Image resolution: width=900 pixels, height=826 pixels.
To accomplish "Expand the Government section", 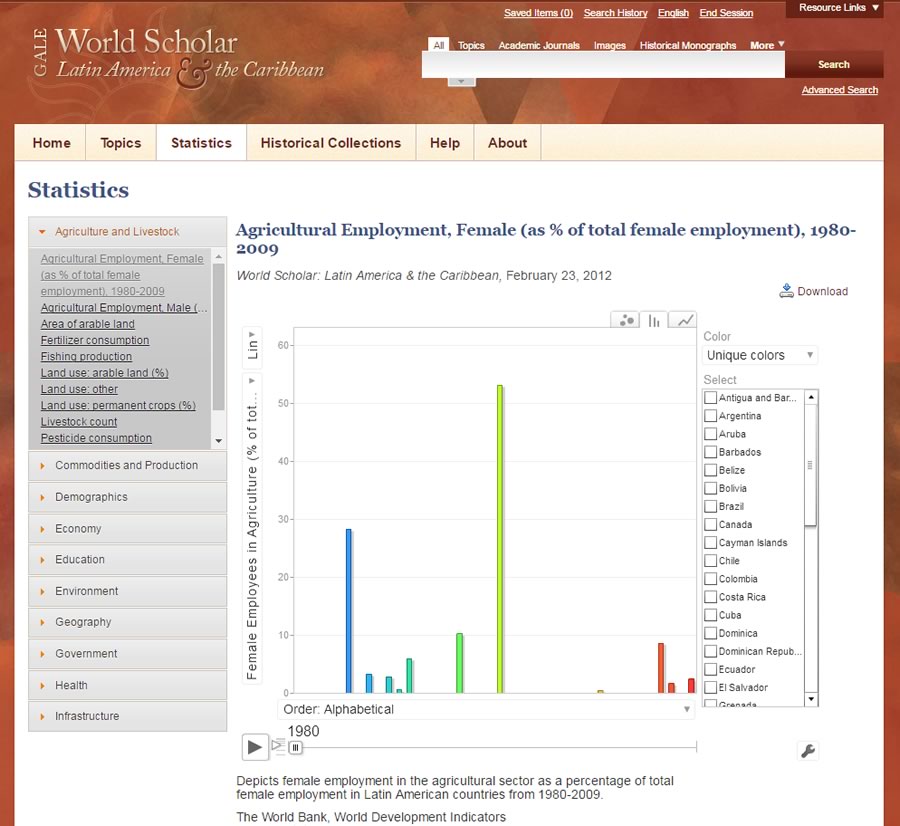I will [x=127, y=653].
